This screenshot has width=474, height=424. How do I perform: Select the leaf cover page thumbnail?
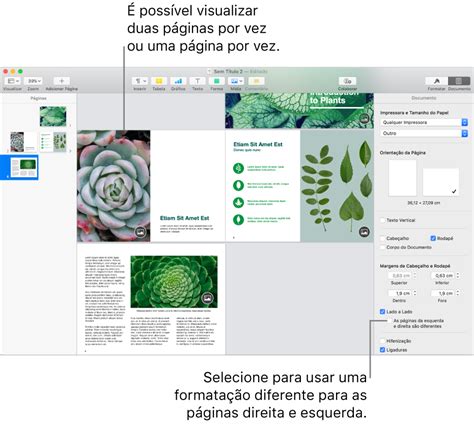53,116
